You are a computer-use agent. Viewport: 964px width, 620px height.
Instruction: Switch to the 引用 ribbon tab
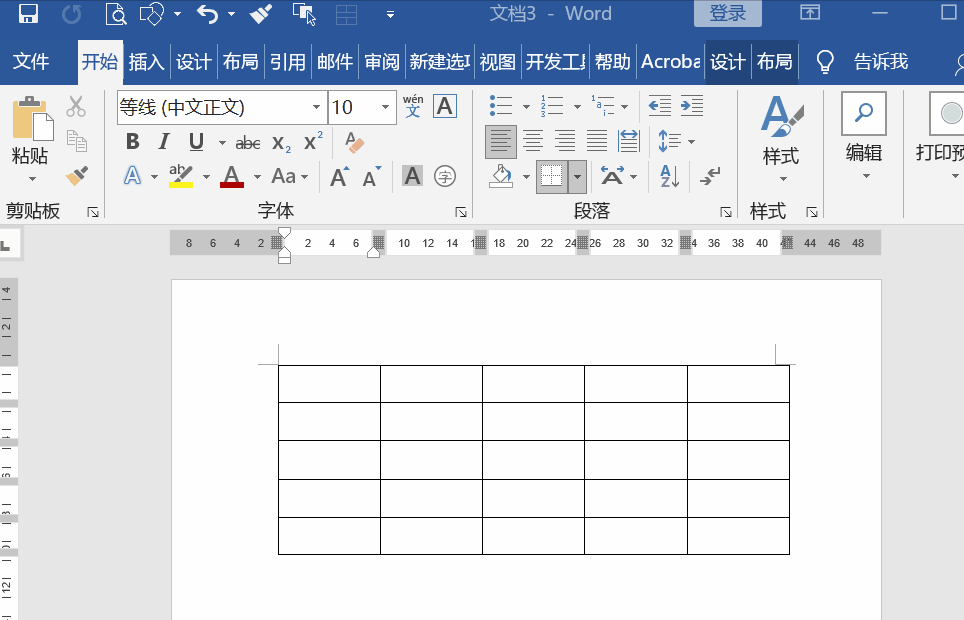[x=288, y=62]
